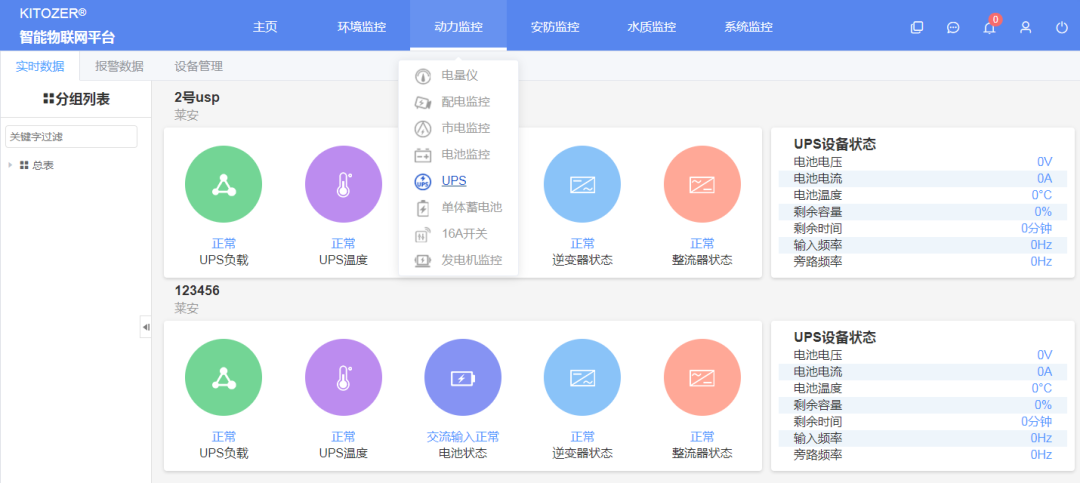Viewport: 1080px width, 483px height.
Task: Click blue 逆变器状态 circle in 123456 group
Action: tap(582, 377)
